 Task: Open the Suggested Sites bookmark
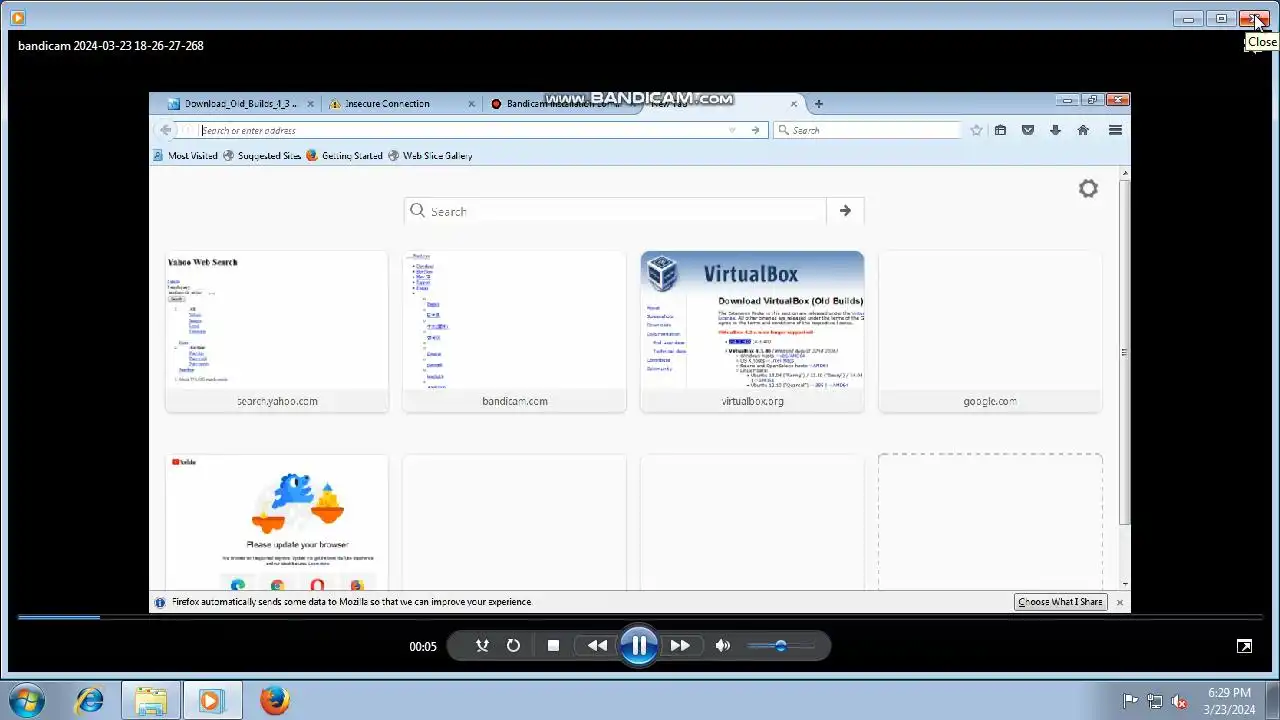point(262,156)
